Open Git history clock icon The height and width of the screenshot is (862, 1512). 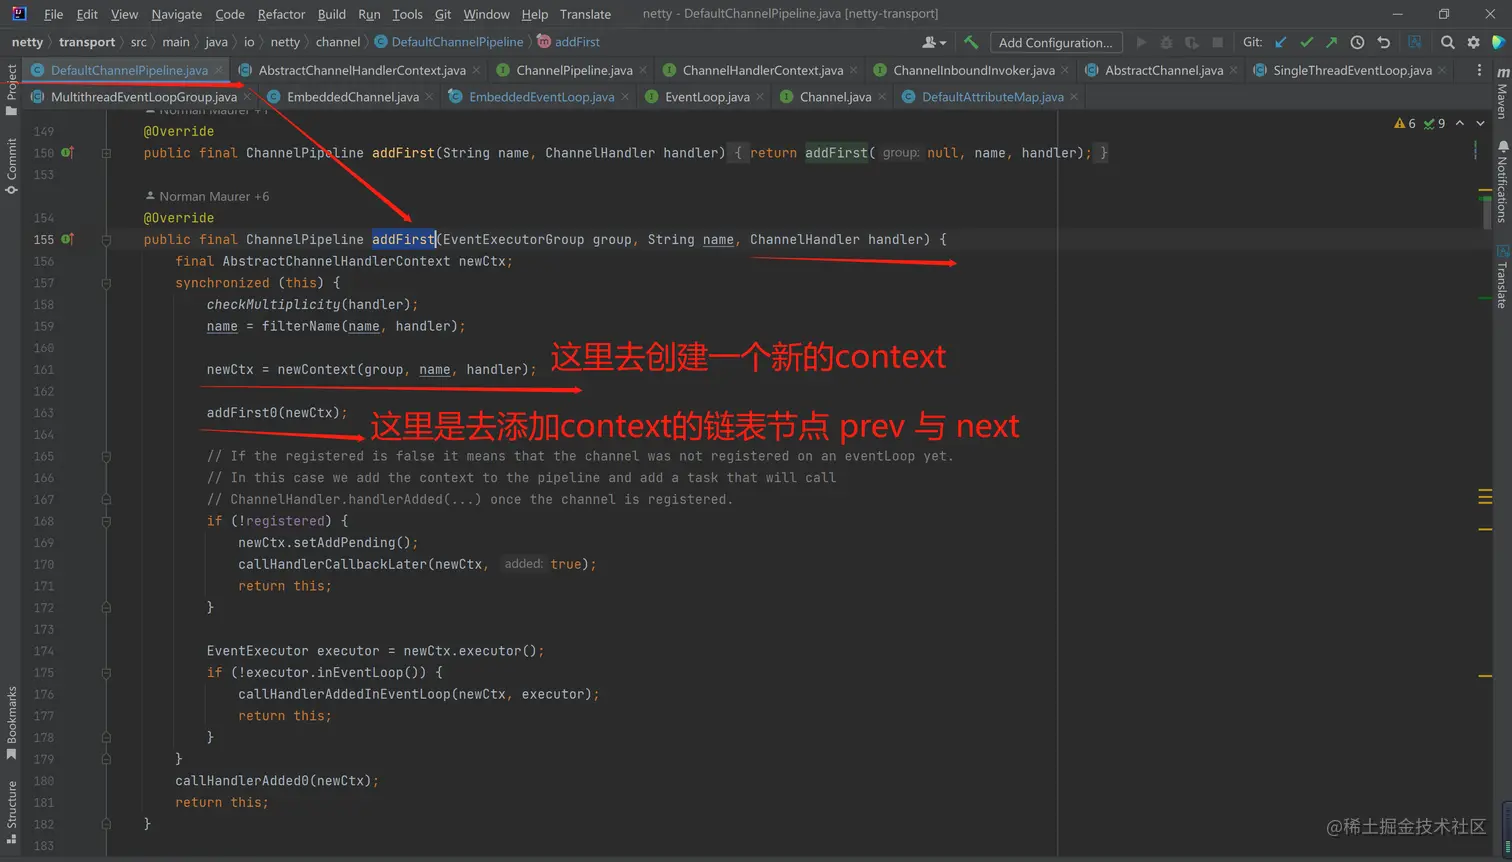click(1357, 42)
